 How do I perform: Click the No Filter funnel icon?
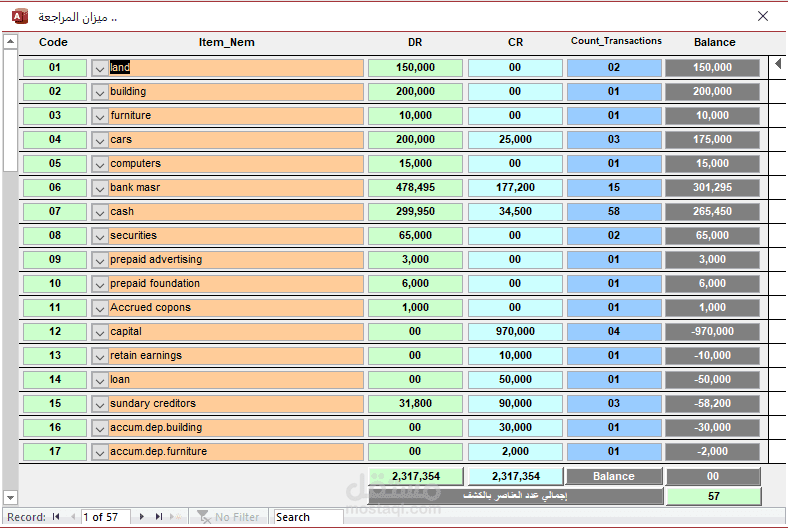point(204,516)
